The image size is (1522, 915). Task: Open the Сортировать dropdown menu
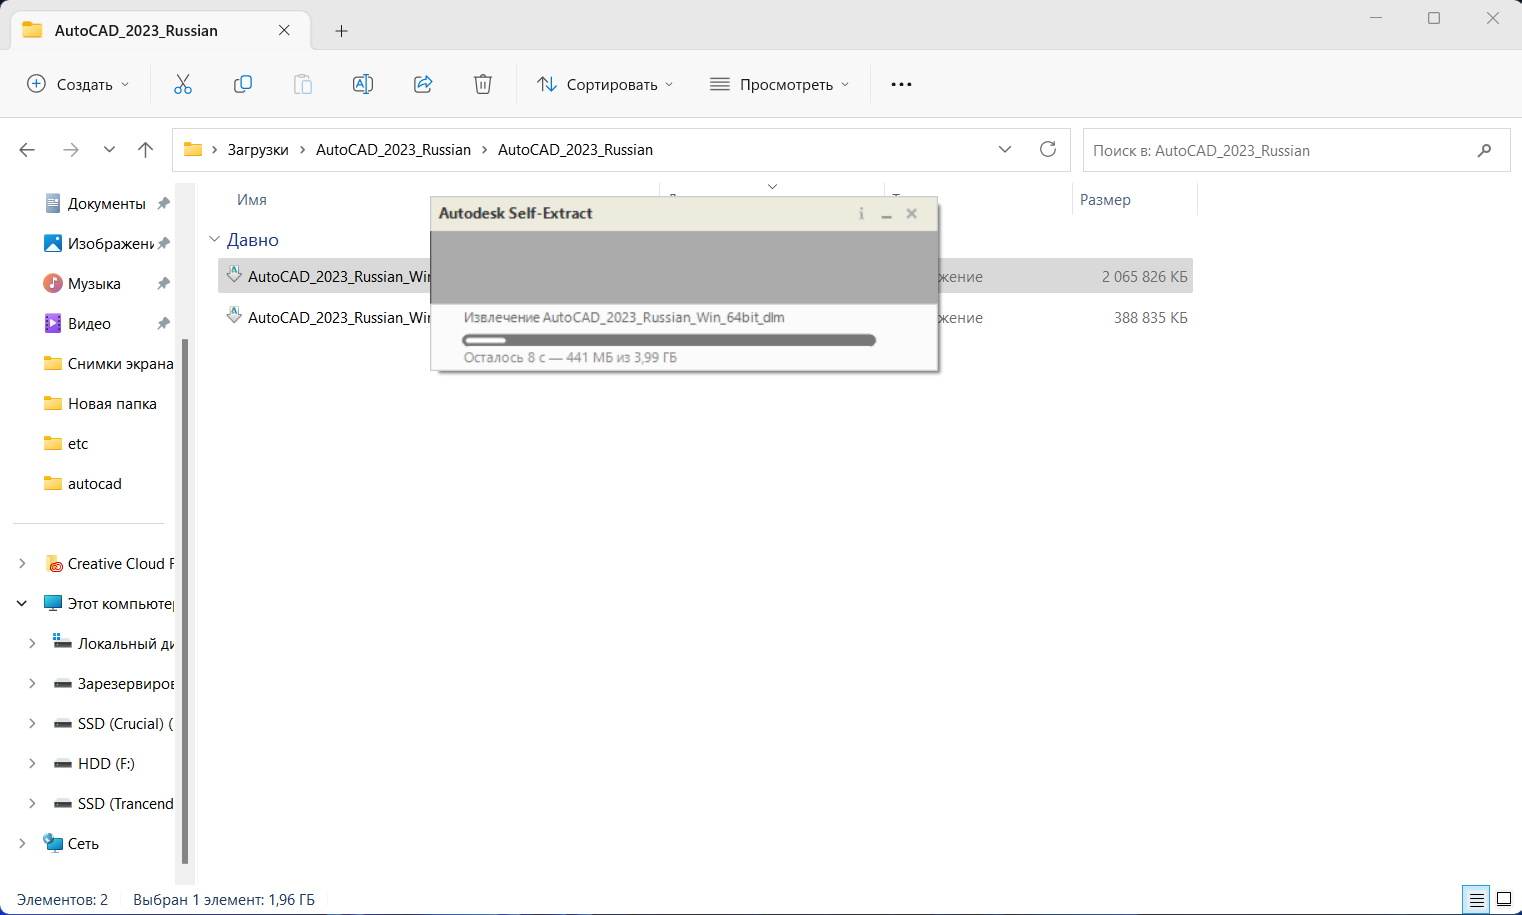point(605,85)
